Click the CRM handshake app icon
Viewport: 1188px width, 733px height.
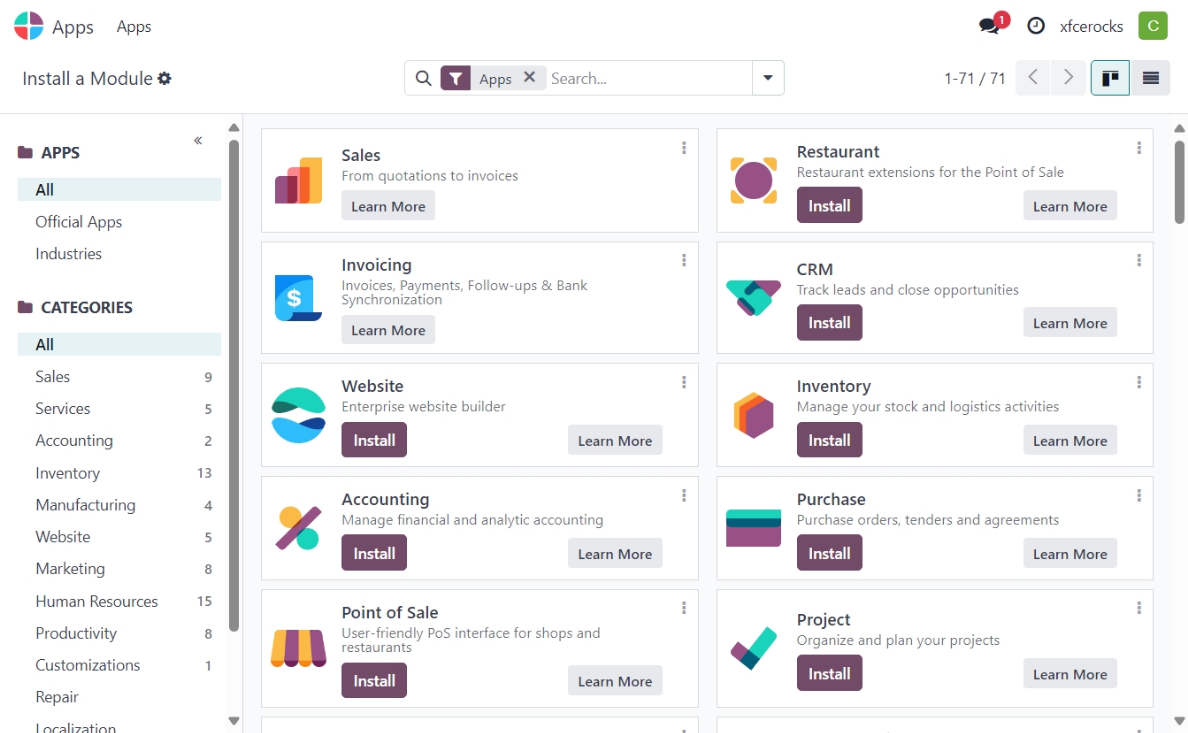click(753, 297)
